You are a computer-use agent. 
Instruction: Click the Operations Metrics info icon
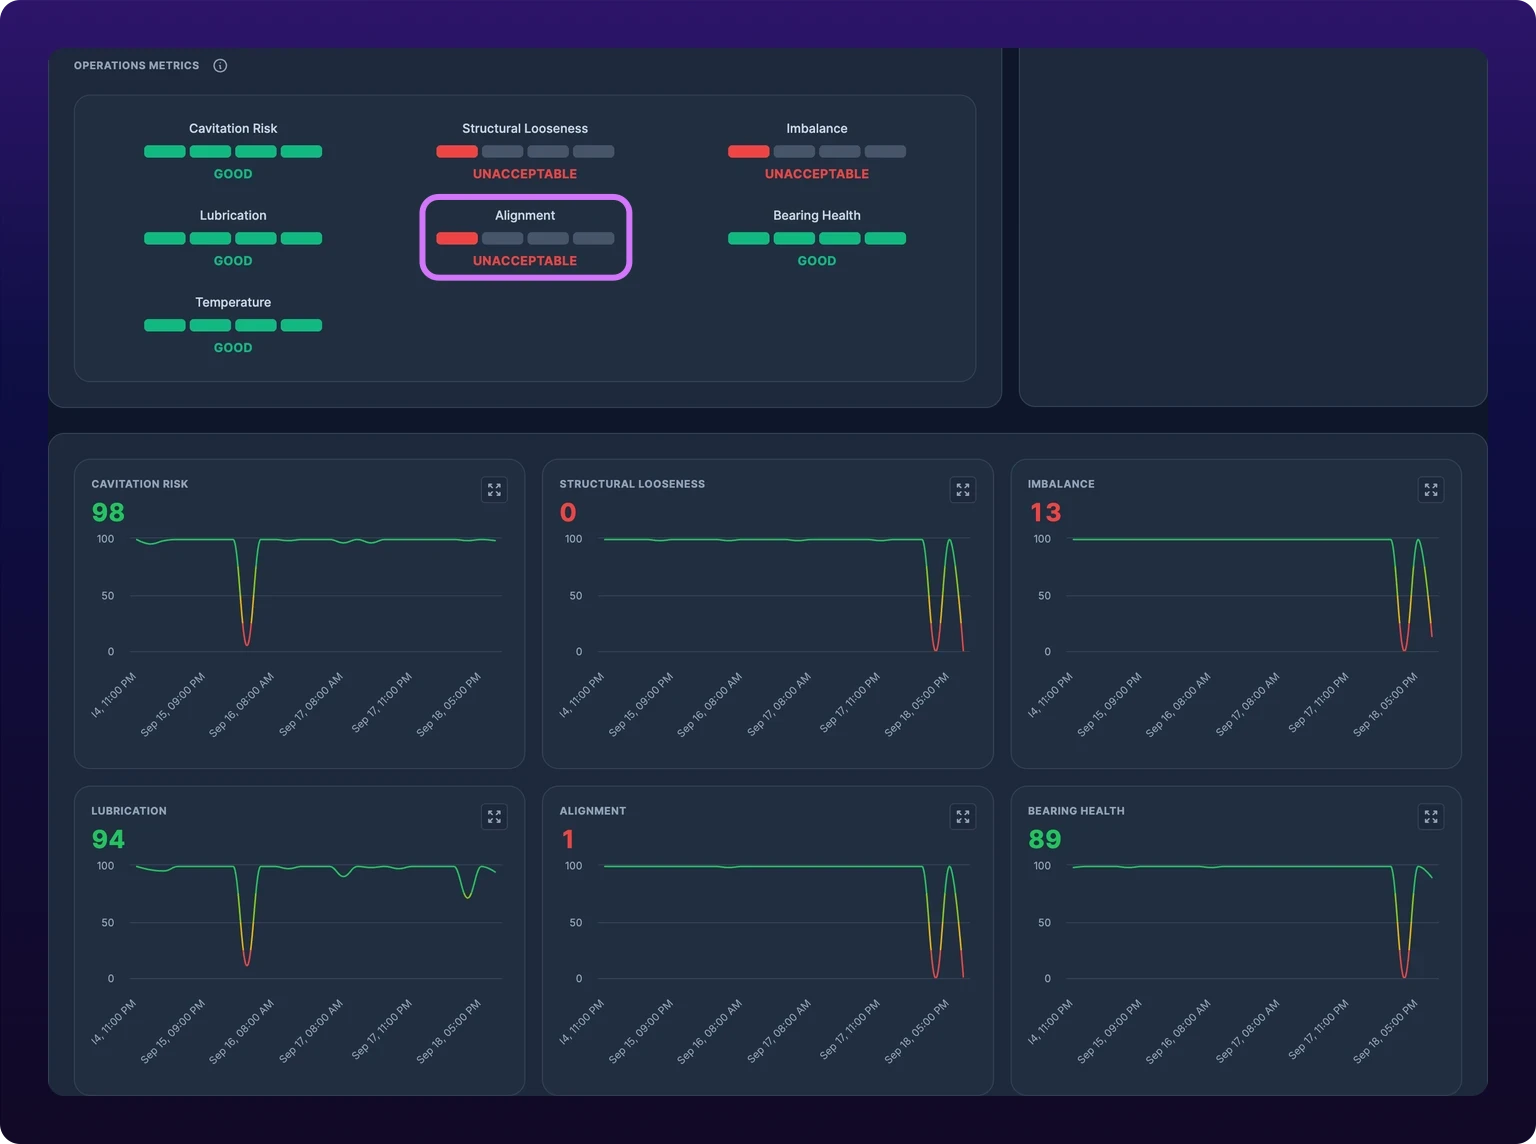[x=220, y=66]
